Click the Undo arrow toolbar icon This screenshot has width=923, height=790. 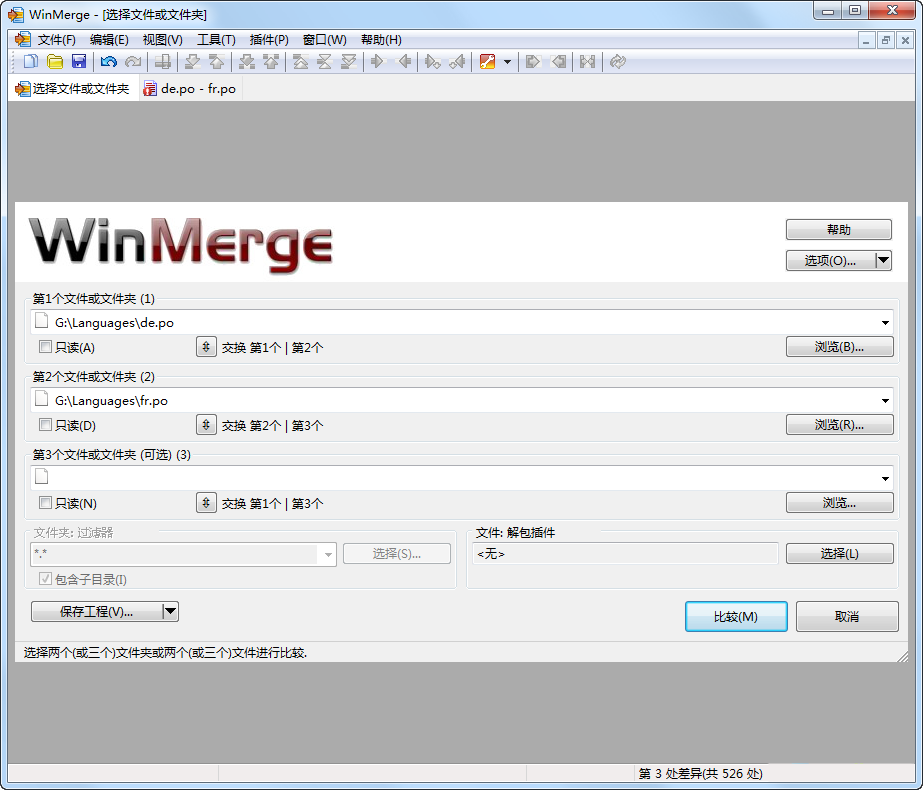click(x=108, y=62)
